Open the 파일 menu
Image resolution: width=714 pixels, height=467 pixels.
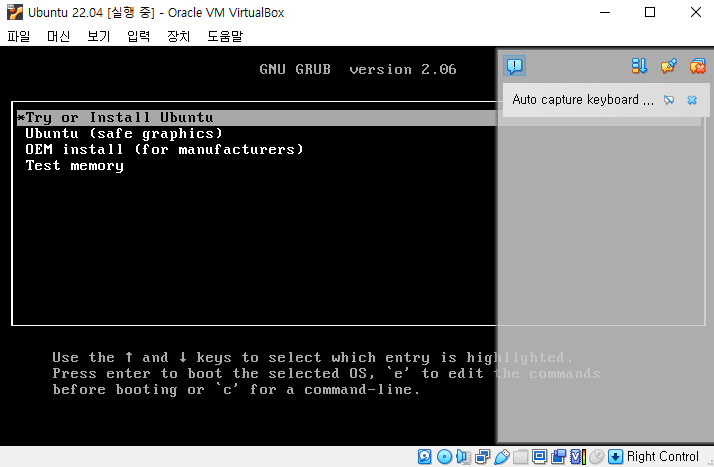pos(19,36)
